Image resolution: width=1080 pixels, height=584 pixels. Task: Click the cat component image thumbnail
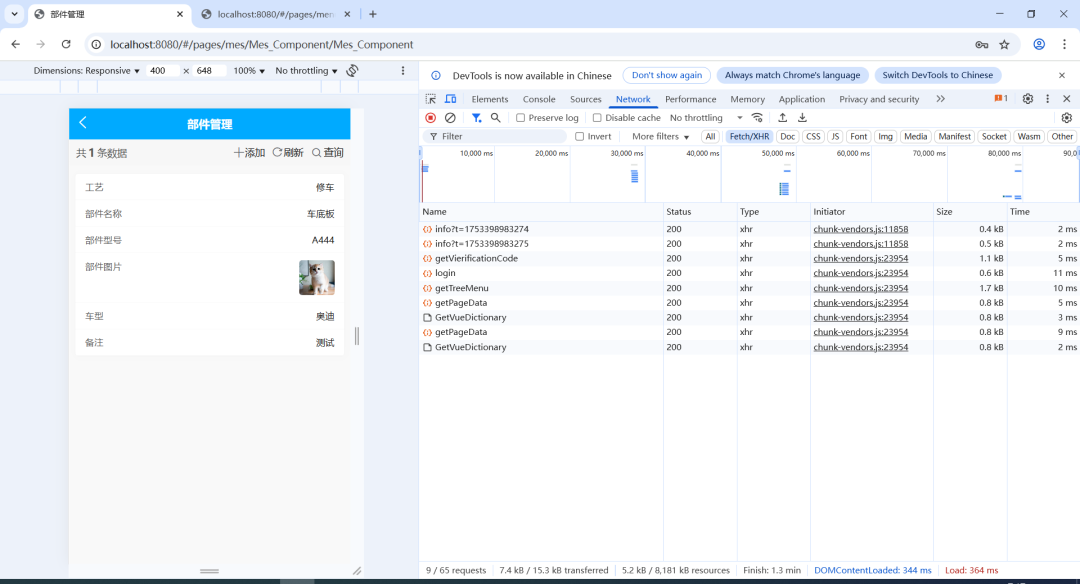316,277
